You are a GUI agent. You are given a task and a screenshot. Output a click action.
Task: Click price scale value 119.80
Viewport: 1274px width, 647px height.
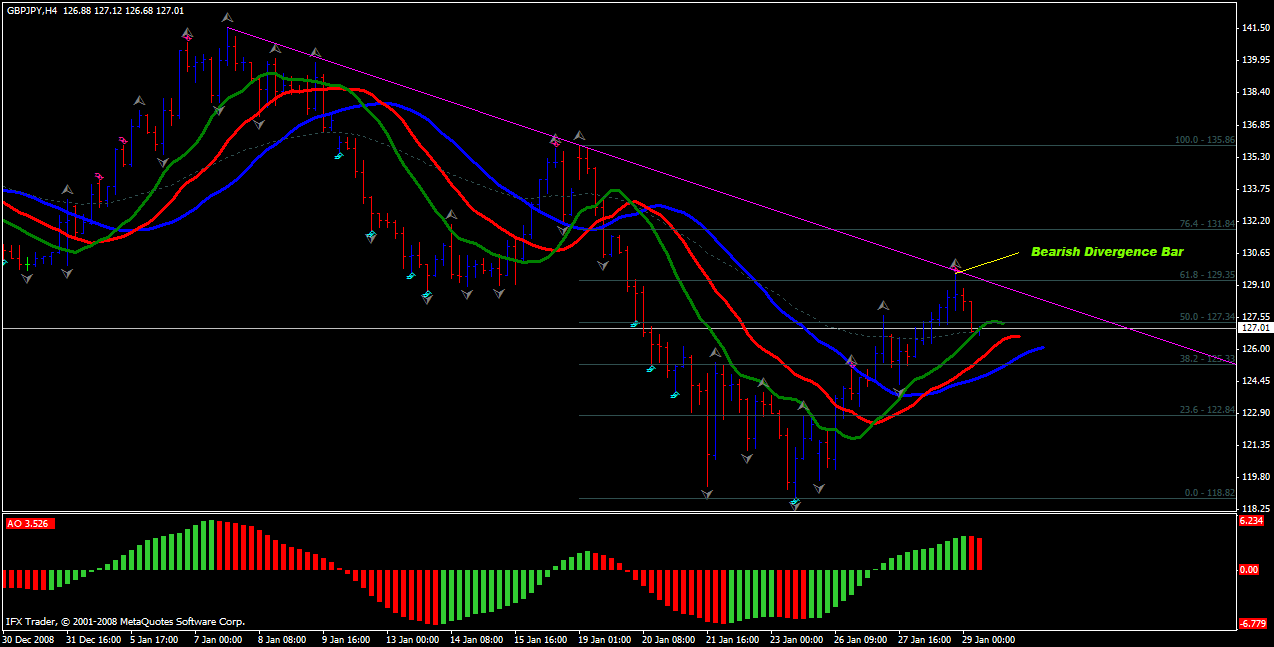(x=1255, y=477)
